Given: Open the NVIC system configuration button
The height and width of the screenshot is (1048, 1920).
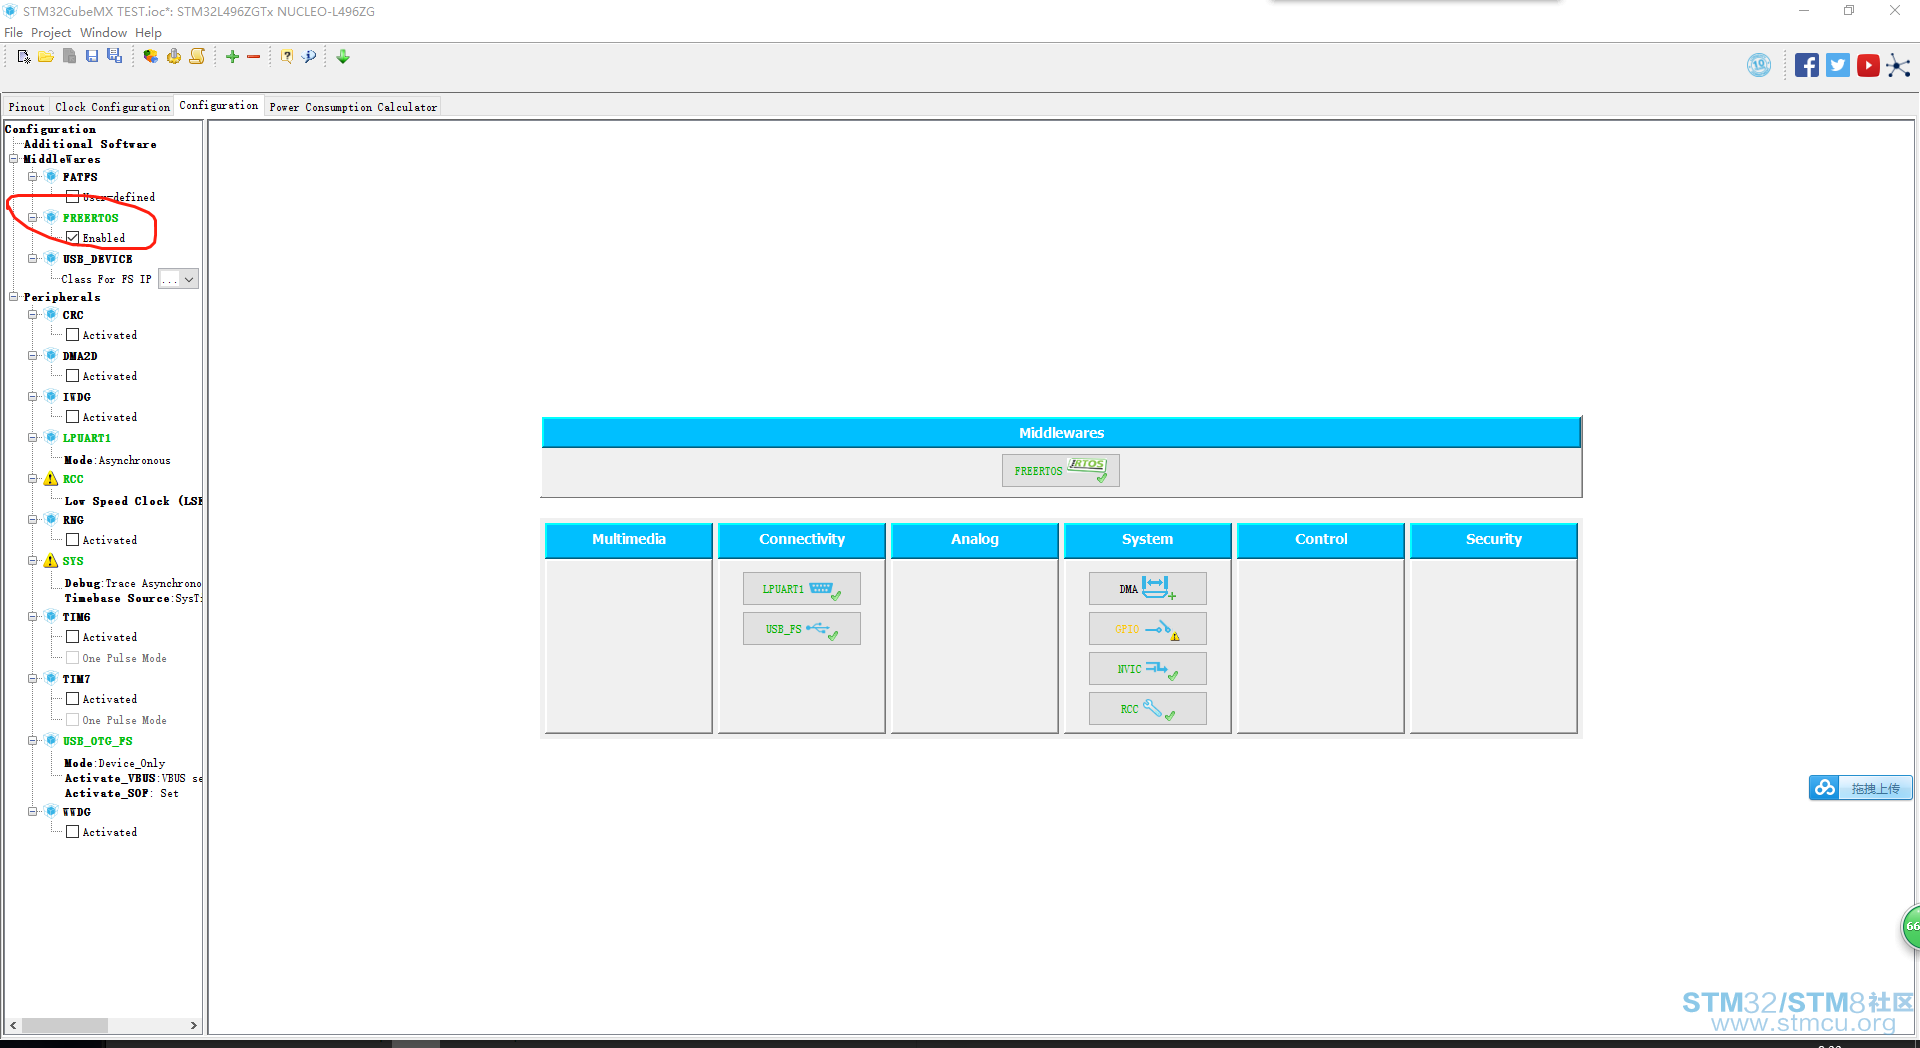Looking at the screenshot, I should click(x=1148, y=669).
